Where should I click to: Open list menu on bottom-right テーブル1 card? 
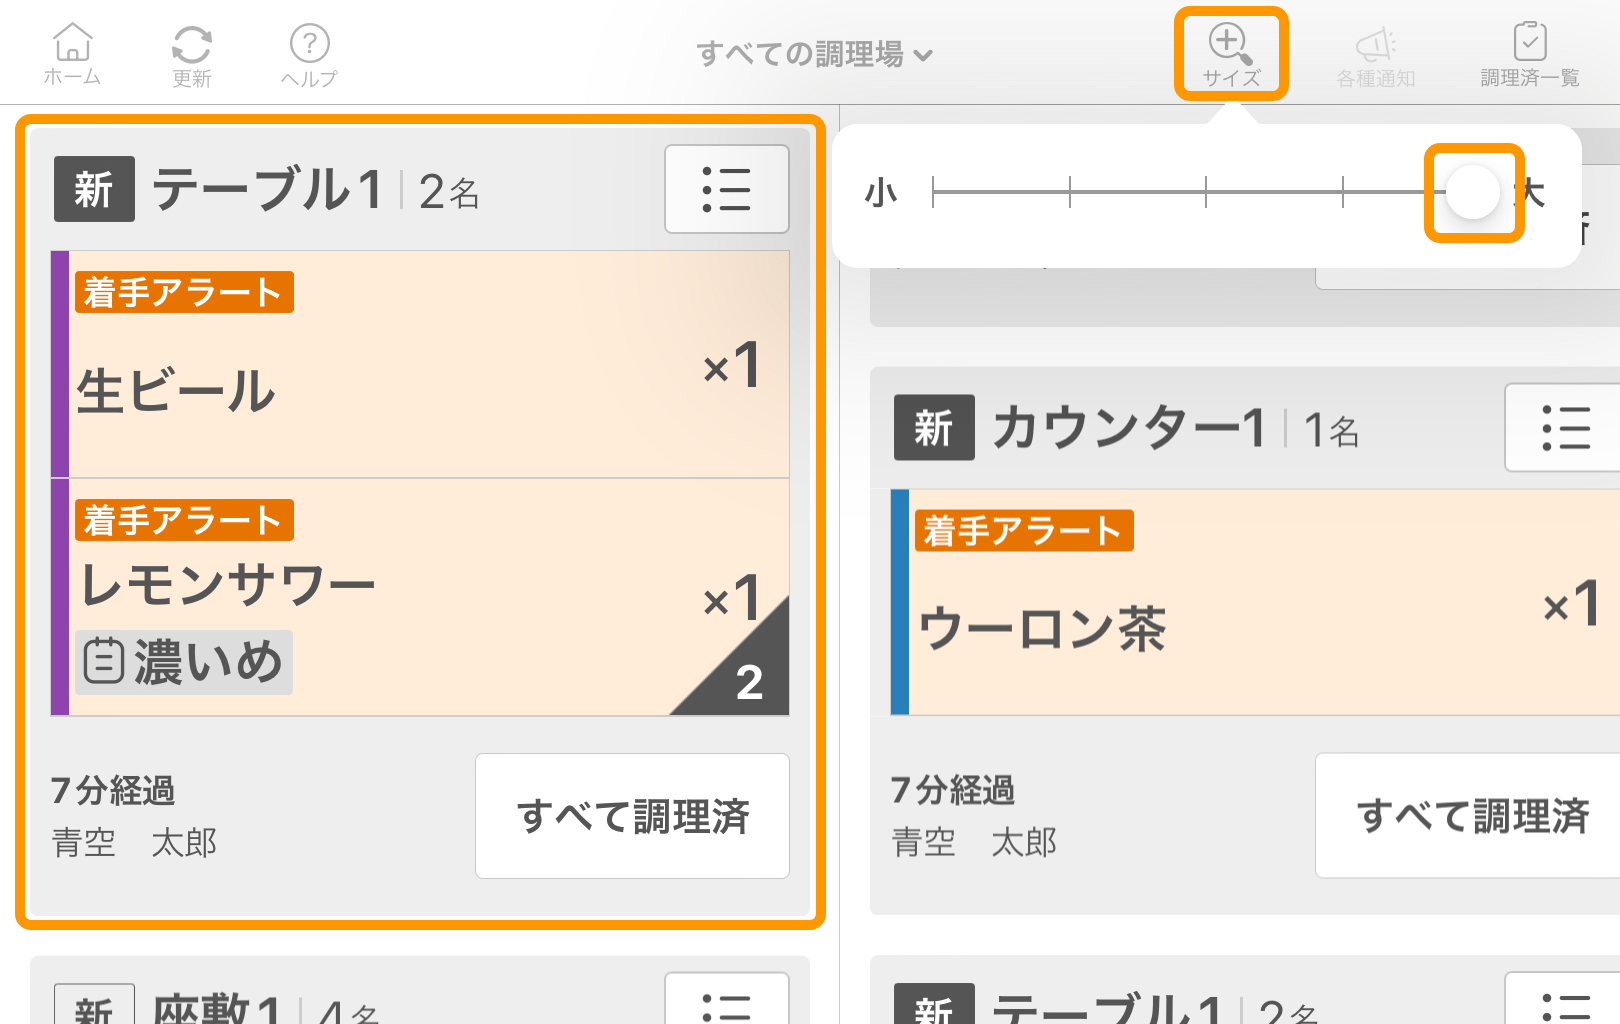pyautogui.click(x=1563, y=998)
